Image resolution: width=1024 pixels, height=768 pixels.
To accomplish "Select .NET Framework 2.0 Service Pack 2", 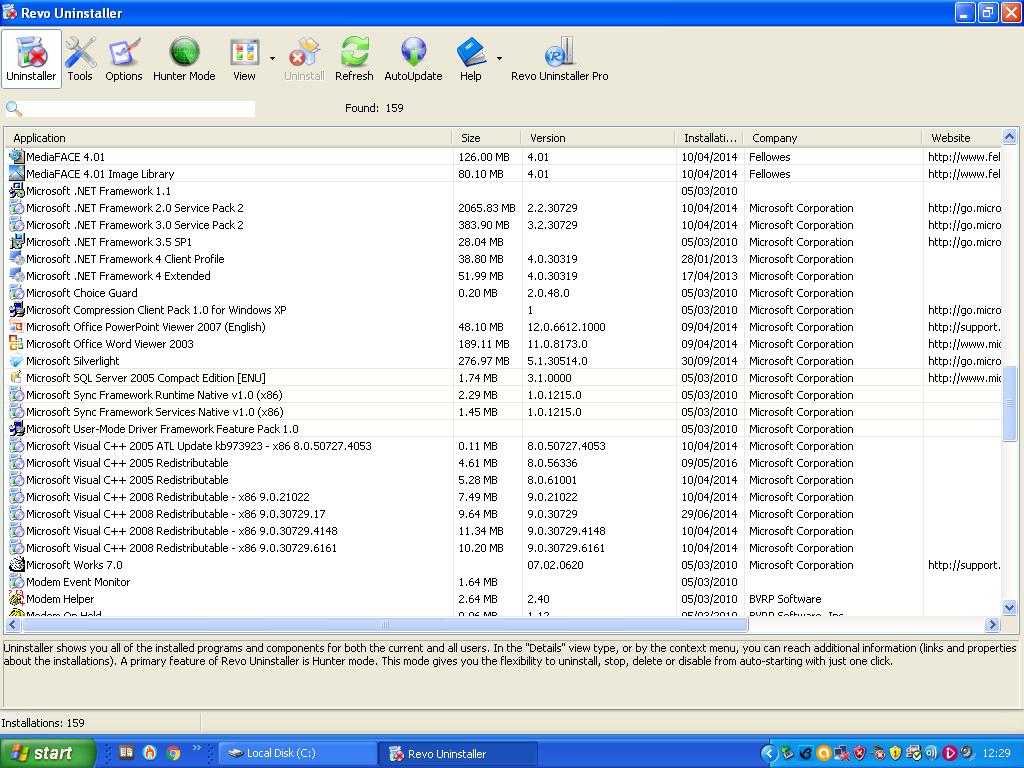I will [x=135, y=208].
